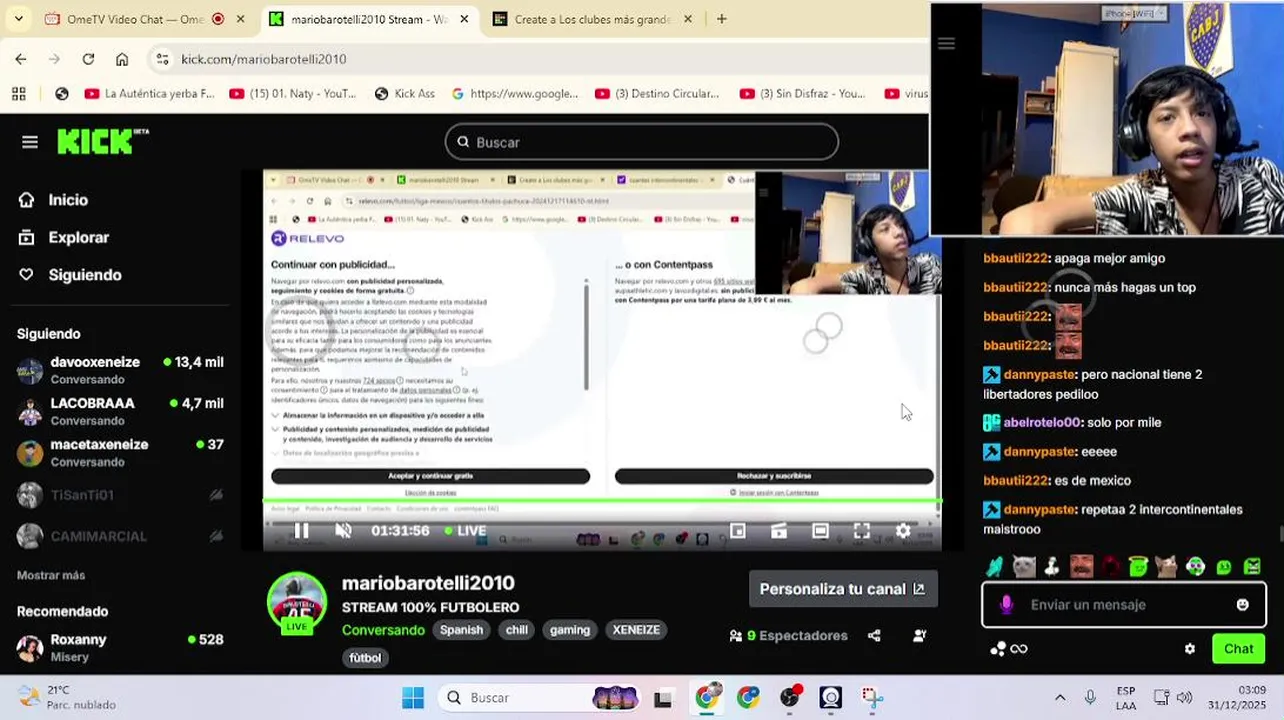Click LIVE indicator in player

tap(466, 531)
